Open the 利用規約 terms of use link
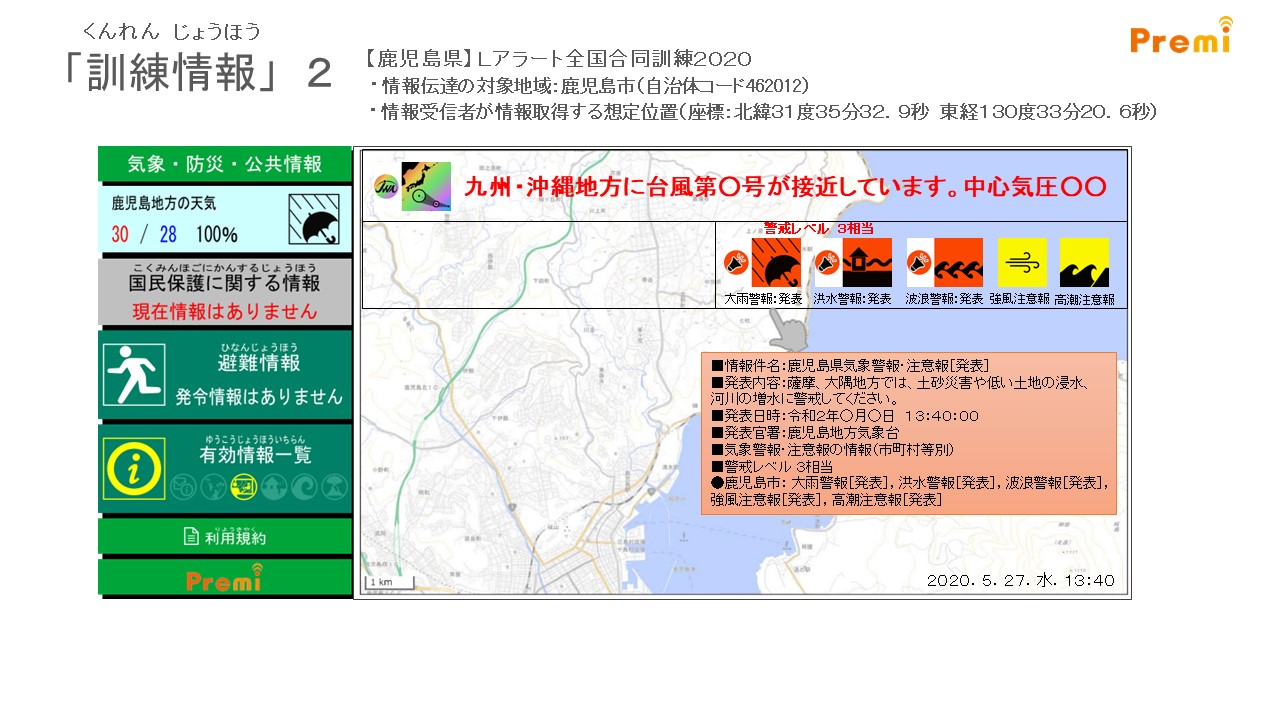 (x=225, y=537)
